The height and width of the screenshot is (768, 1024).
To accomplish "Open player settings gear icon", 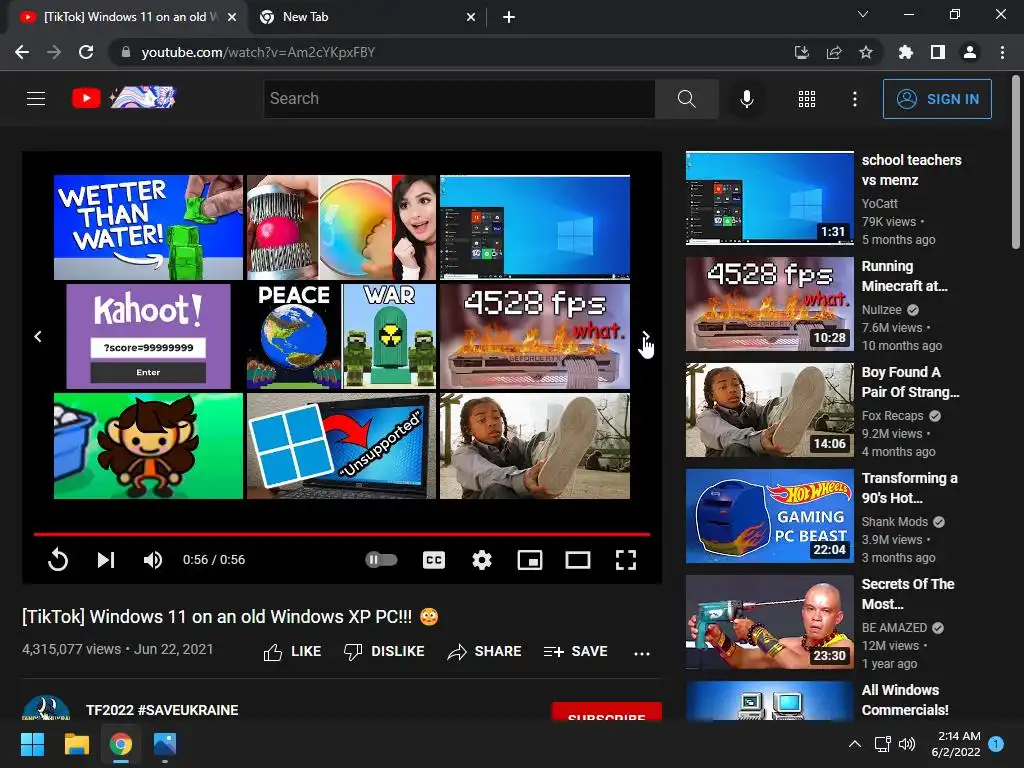I will [482, 560].
